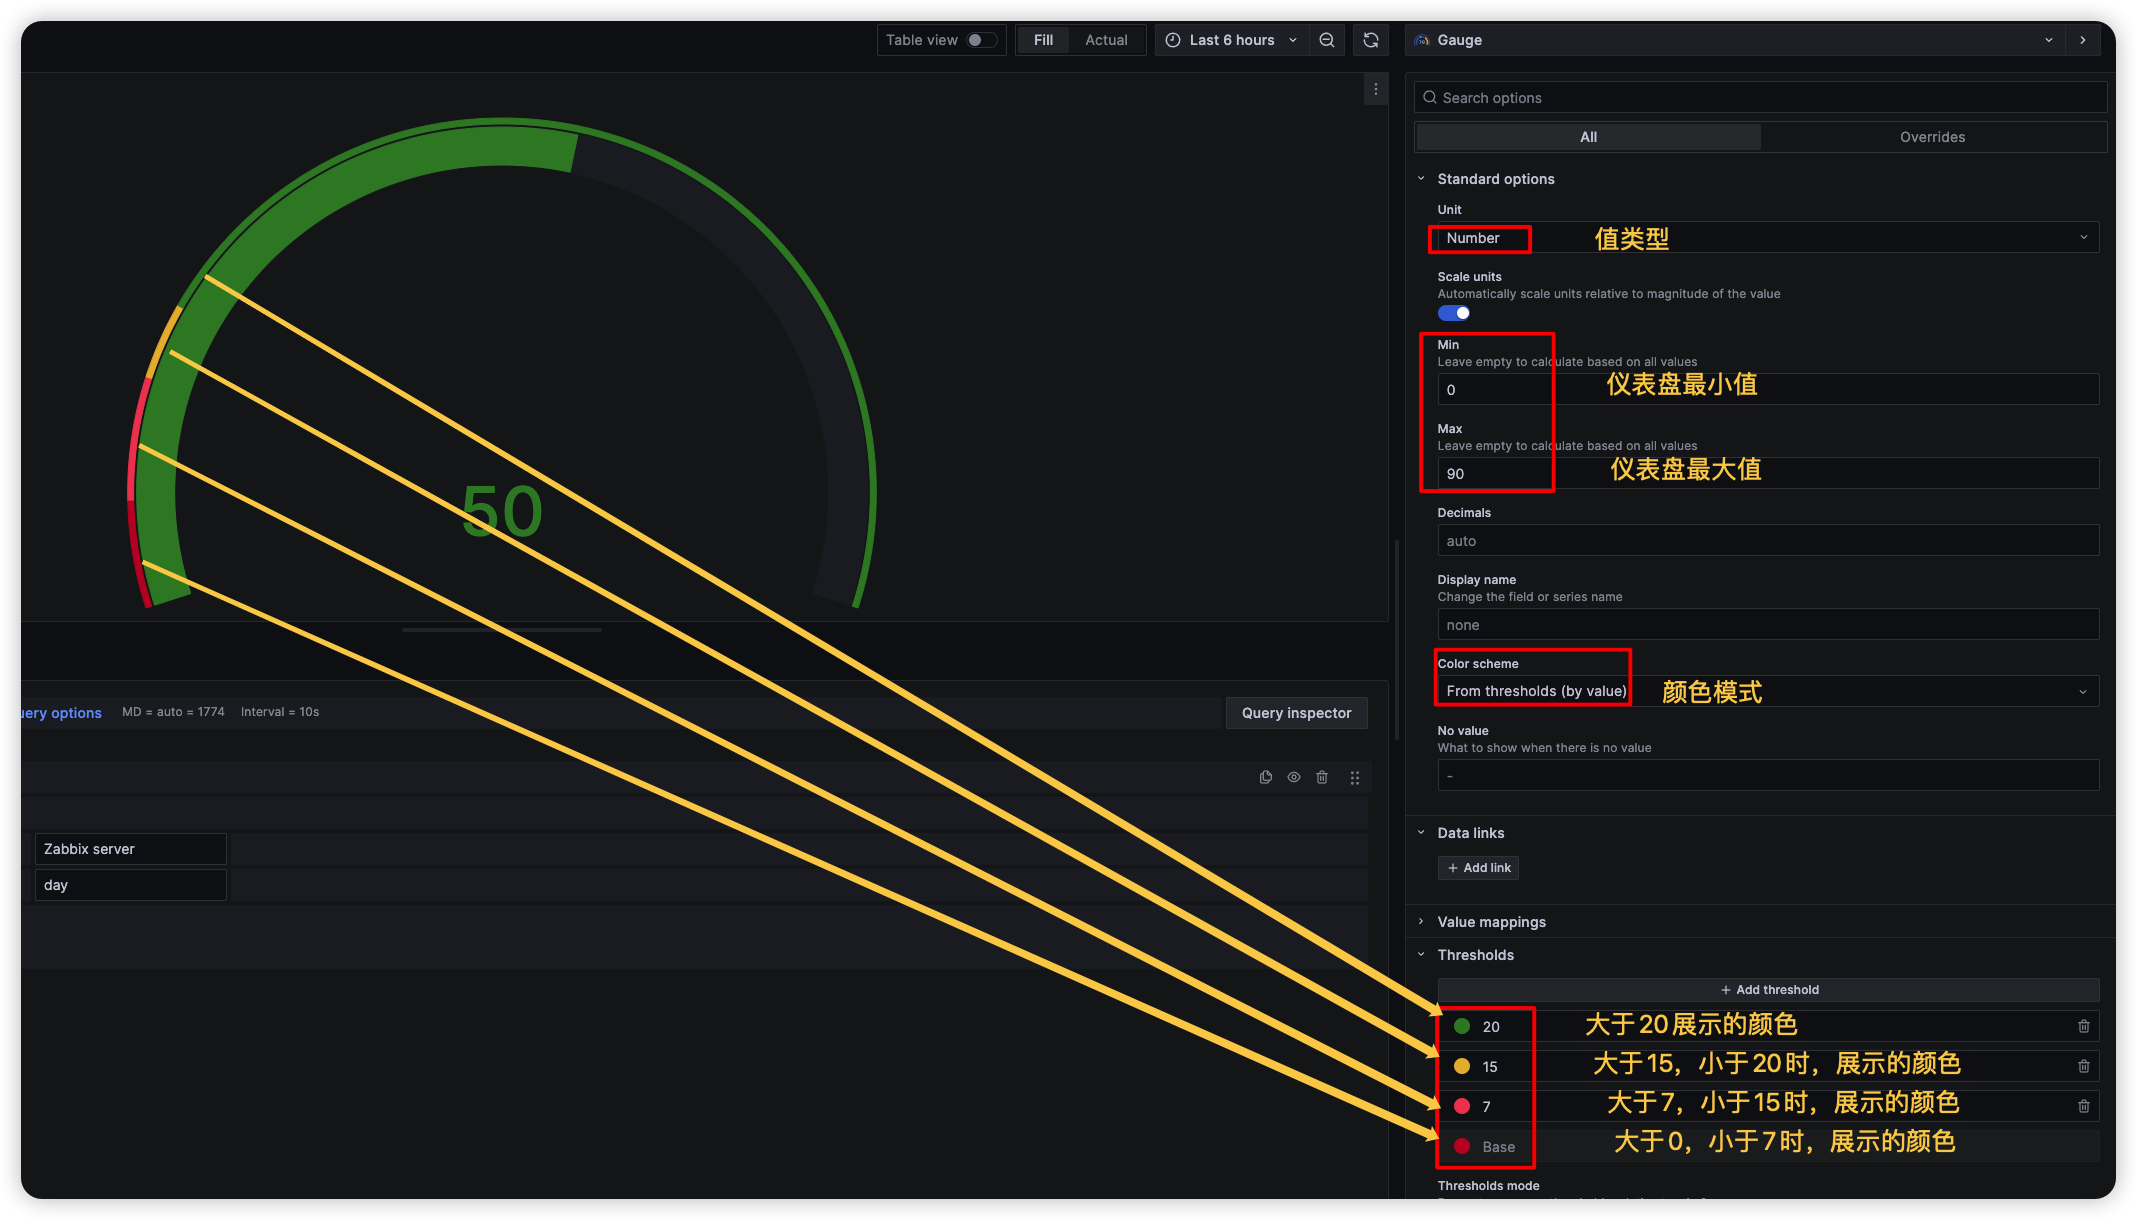2137x1220 pixels.
Task: Open the Color scheme dropdown
Action: (1767, 691)
